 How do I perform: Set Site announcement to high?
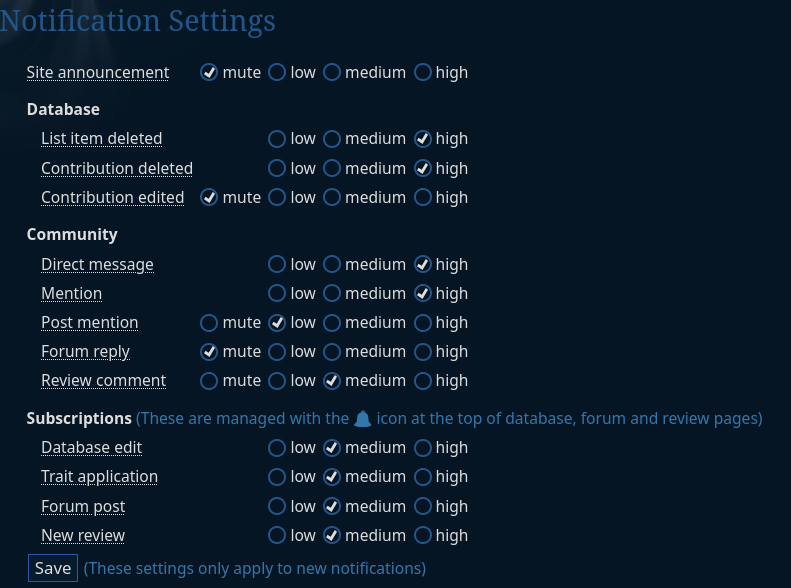pos(423,72)
